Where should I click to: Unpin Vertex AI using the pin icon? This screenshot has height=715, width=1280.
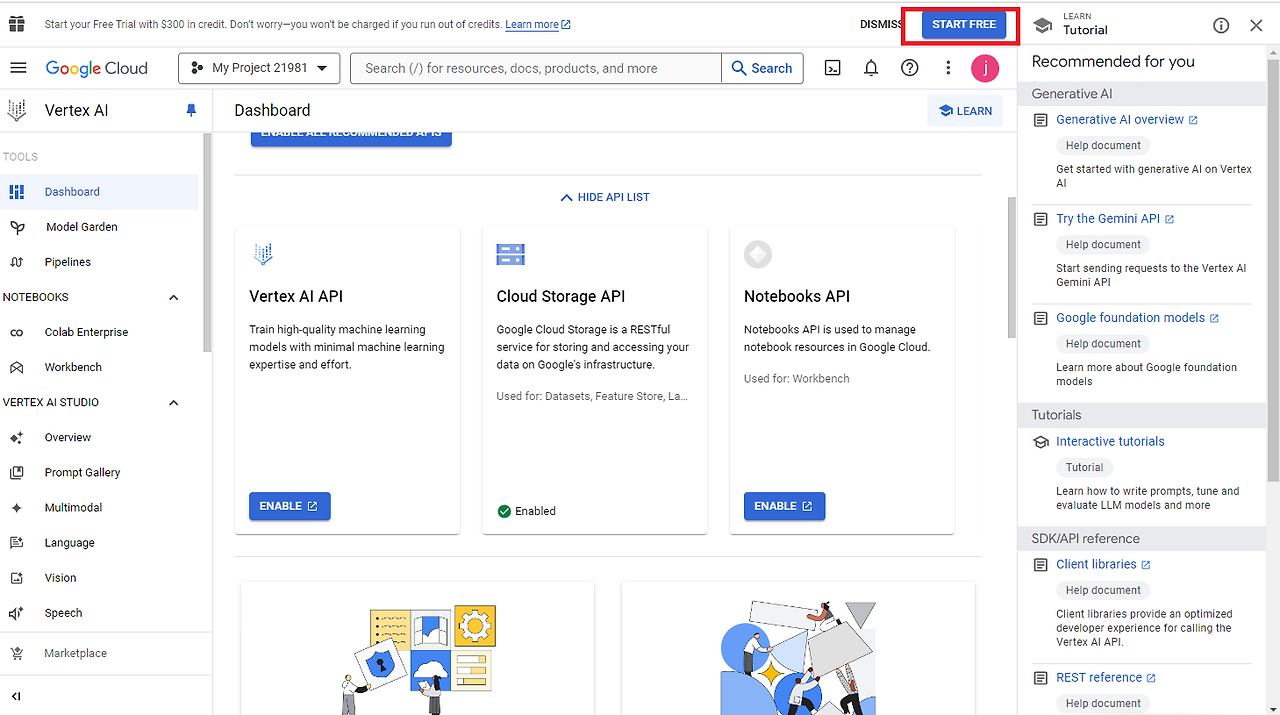(191, 111)
